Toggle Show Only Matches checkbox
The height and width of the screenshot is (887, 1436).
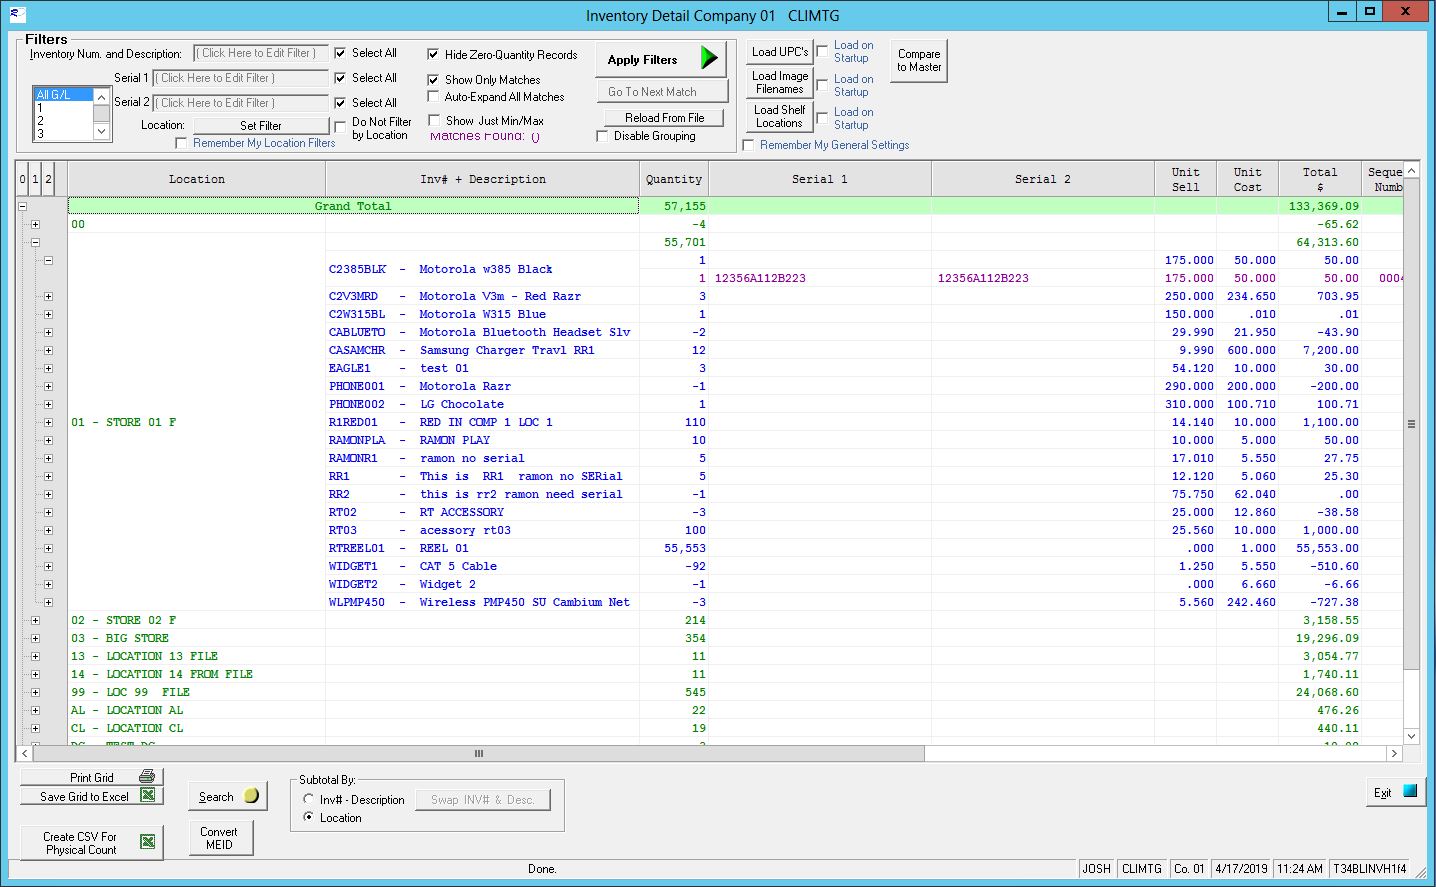point(433,80)
